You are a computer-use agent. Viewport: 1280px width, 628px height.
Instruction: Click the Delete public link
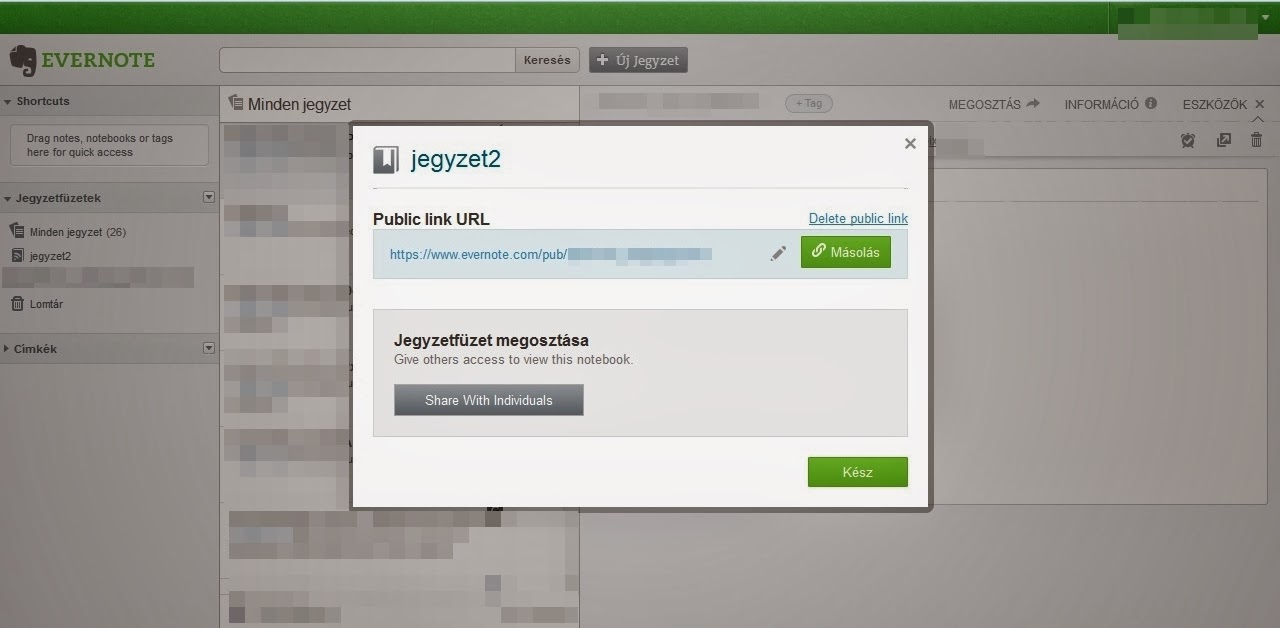(x=858, y=218)
